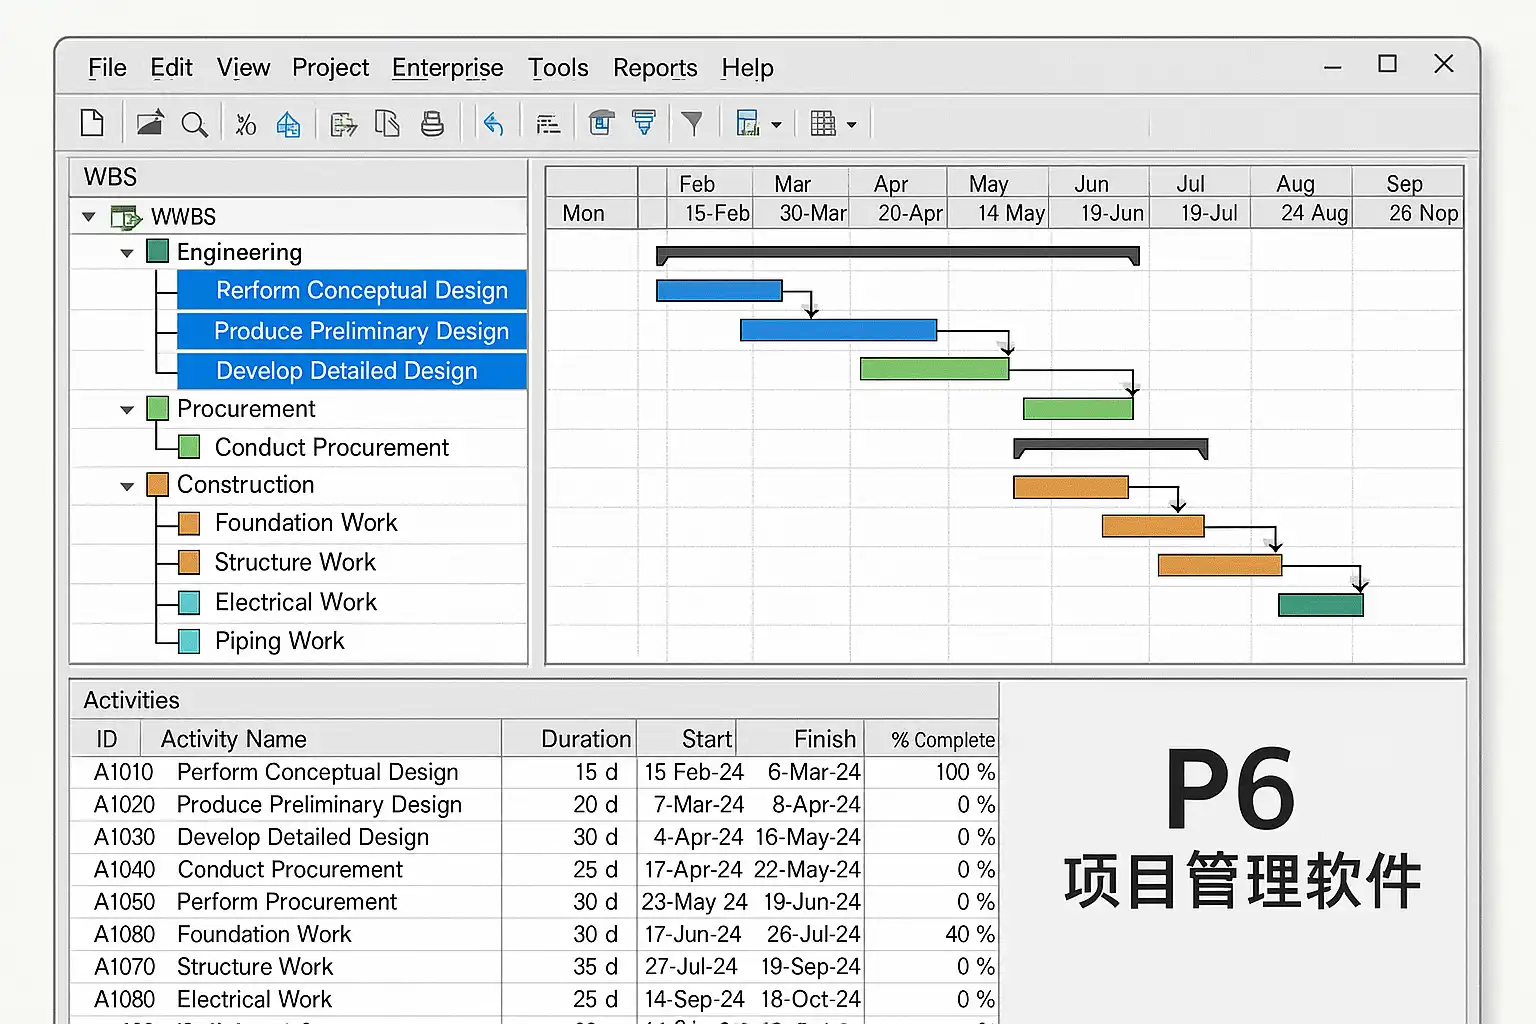Click the new blank document icon
1536x1024 pixels.
click(x=92, y=123)
